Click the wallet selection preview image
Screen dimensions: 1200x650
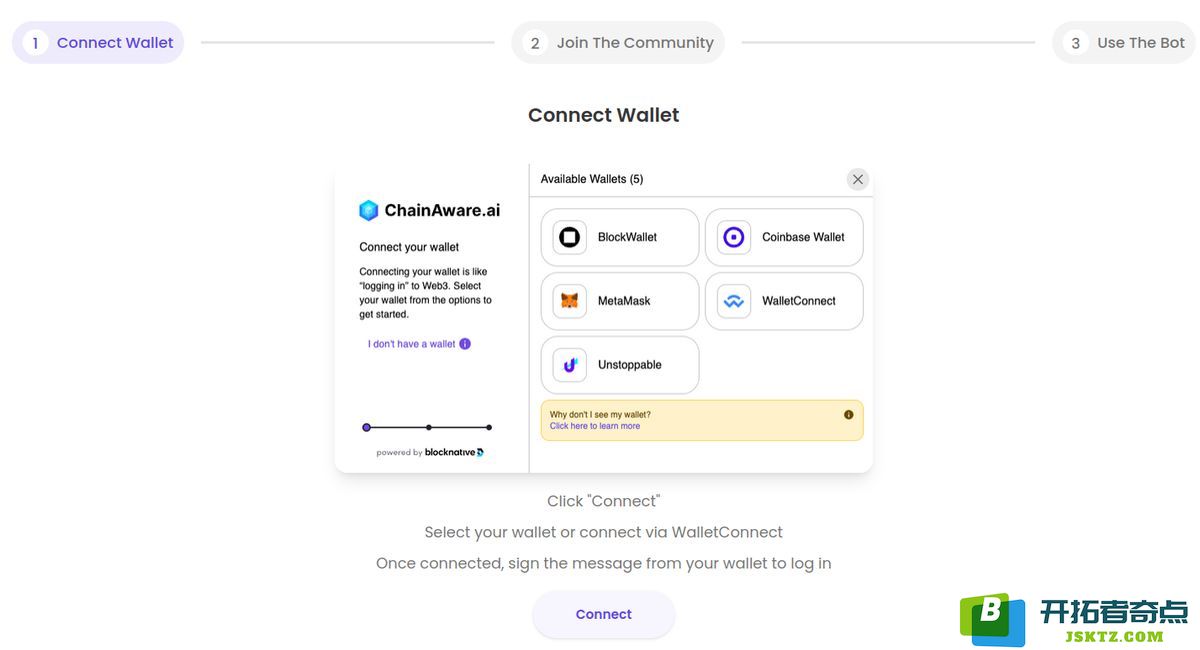click(604, 318)
